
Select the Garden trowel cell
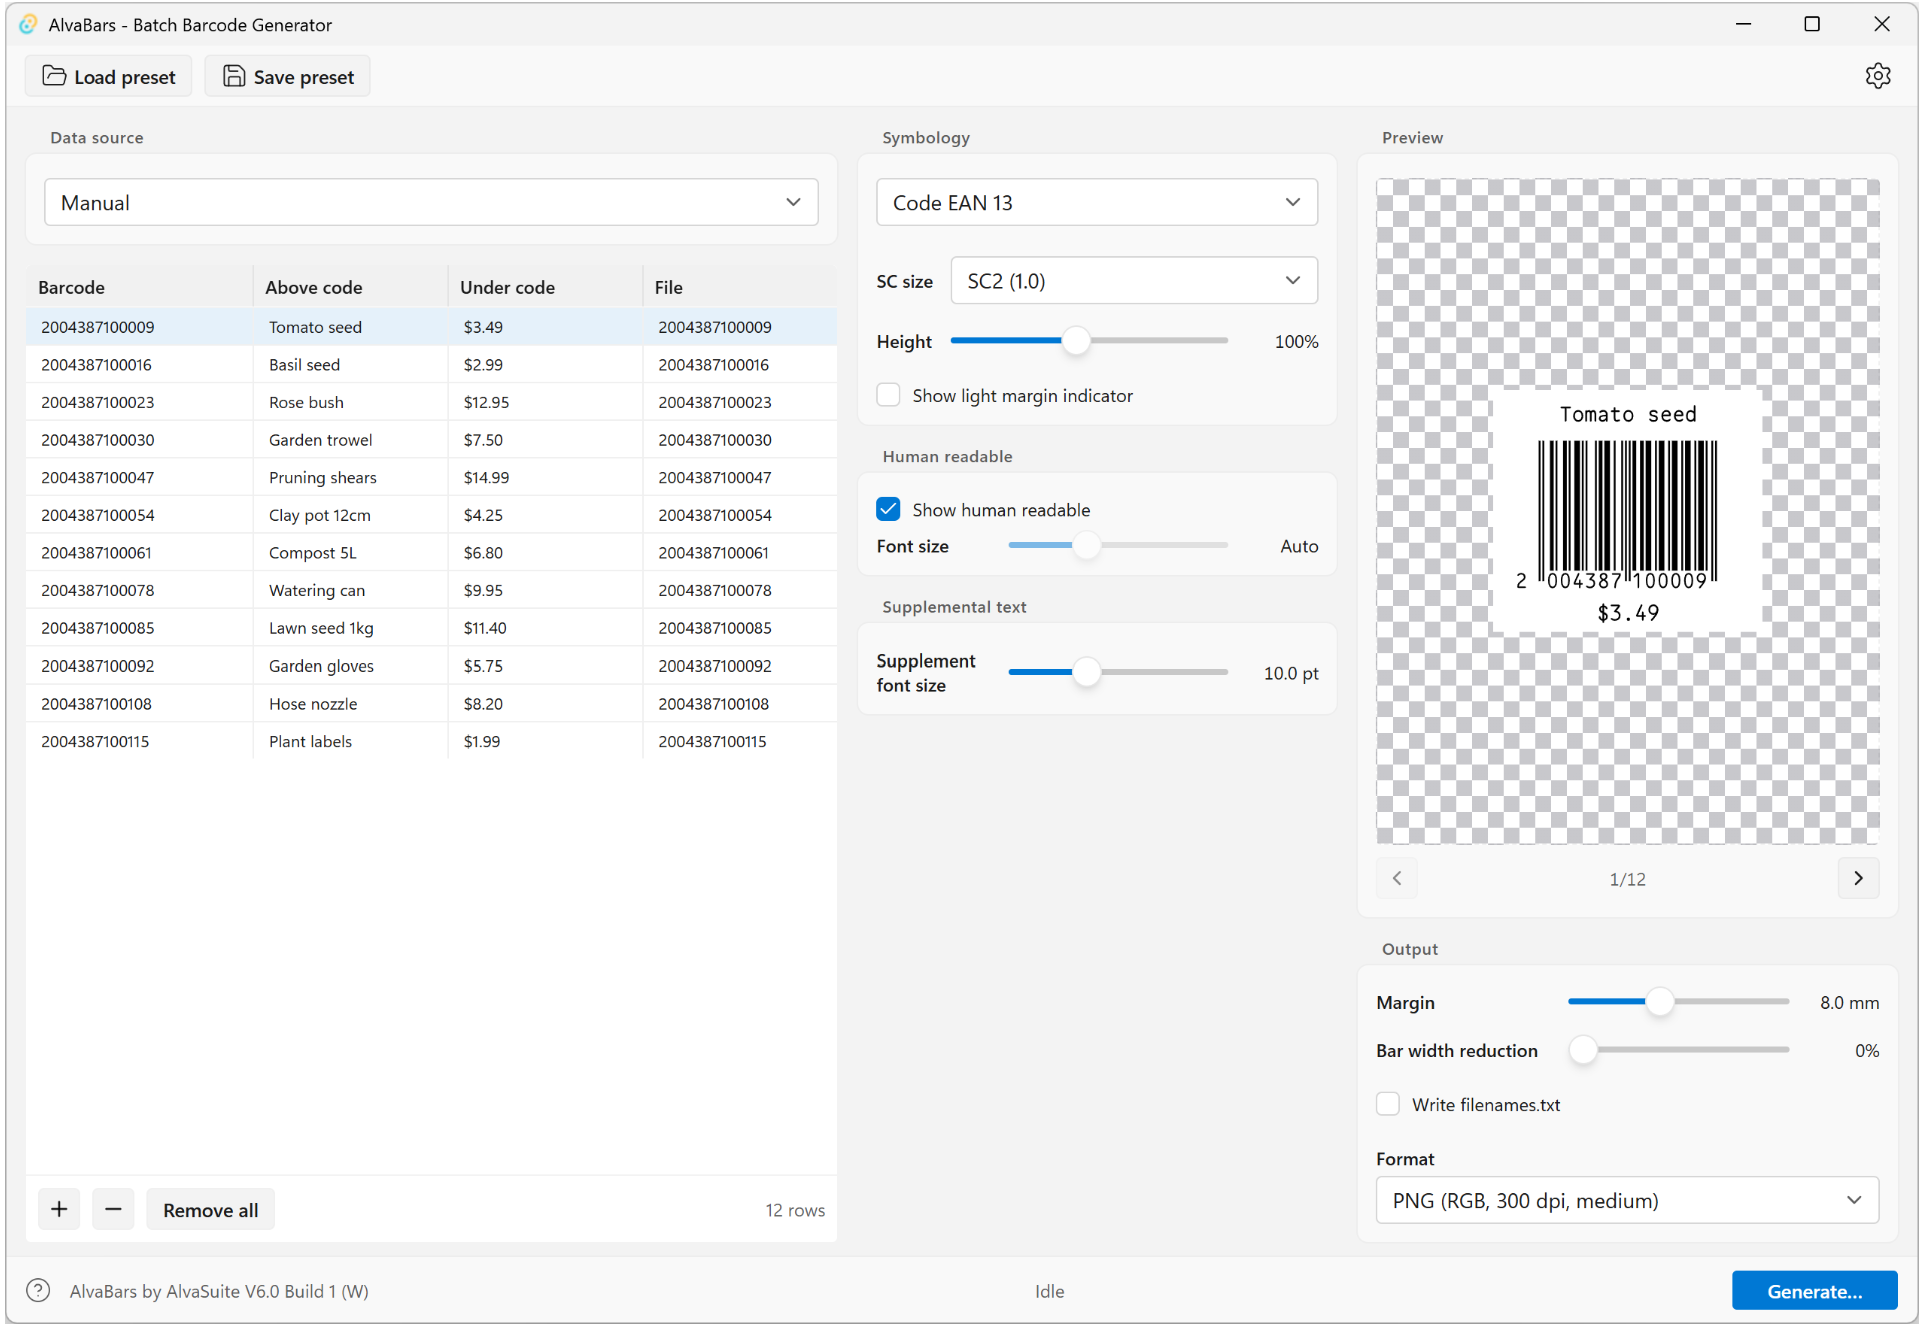click(x=350, y=440)
